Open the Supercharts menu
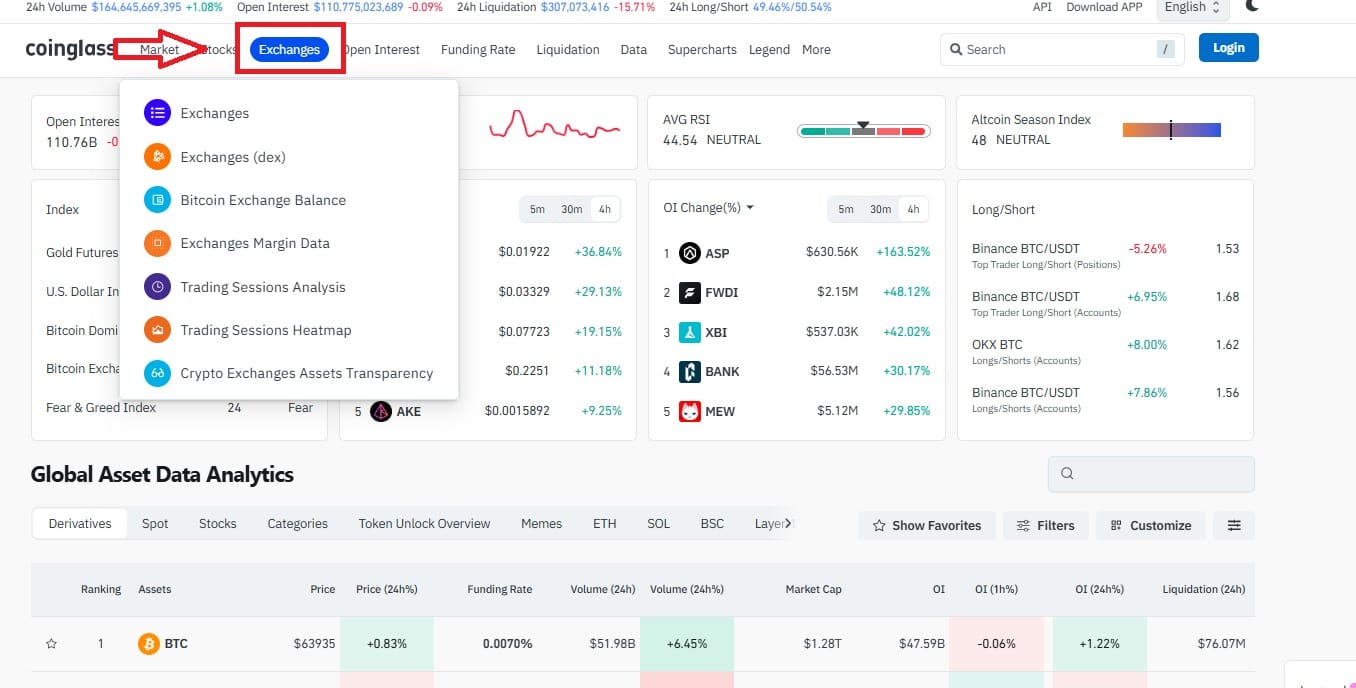This screenshot has width=1356, height=688. [702, 49]
